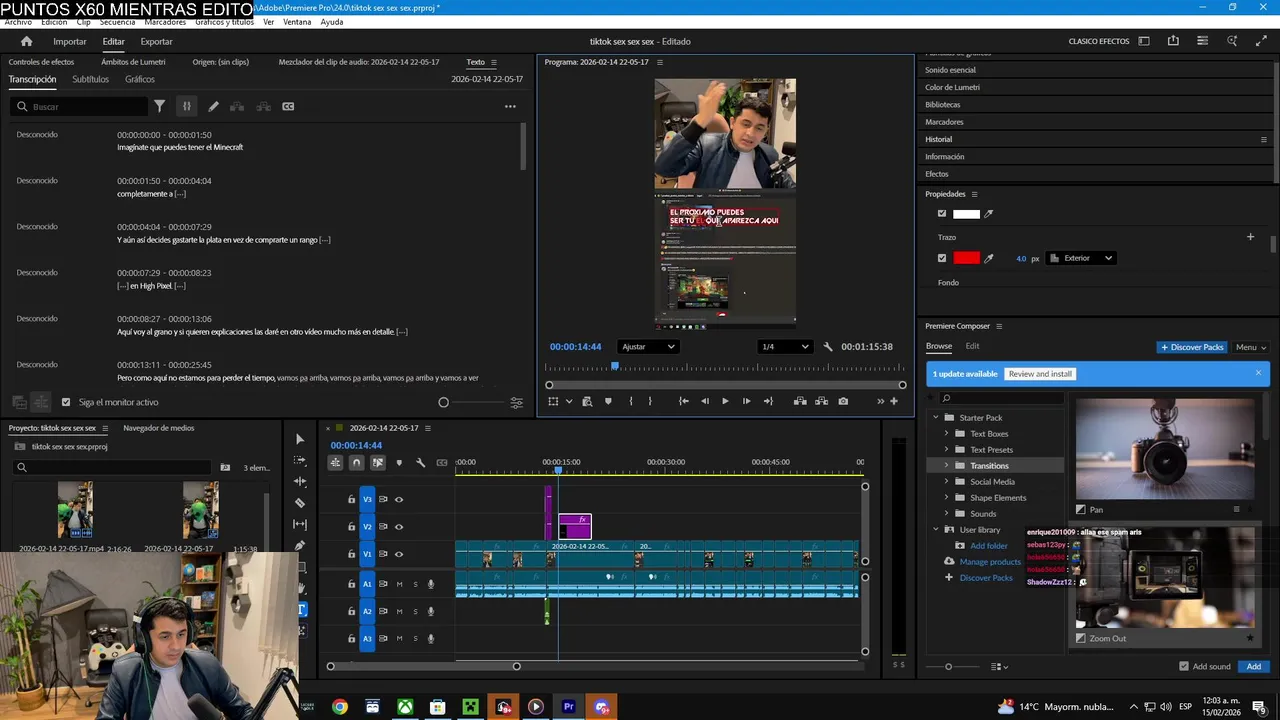Screen dimensions: 1280x720
Task: Select the Razor tool
Action: (x=300, y=503)
